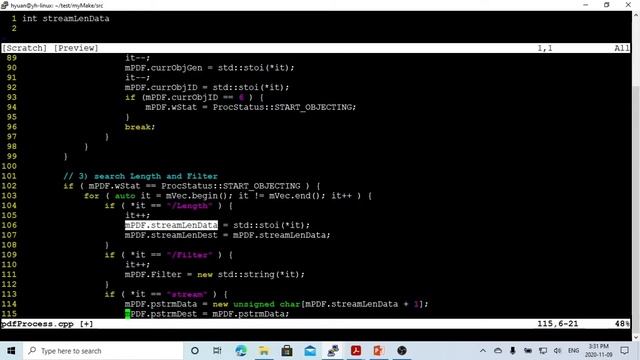This screenshot has width=640, height=360.
Task: Open the volume speaker tray icon
Action: pos(558,351)
